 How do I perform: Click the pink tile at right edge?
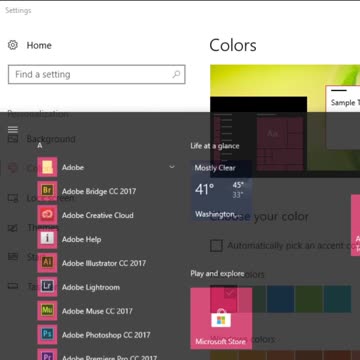[355, 225]
